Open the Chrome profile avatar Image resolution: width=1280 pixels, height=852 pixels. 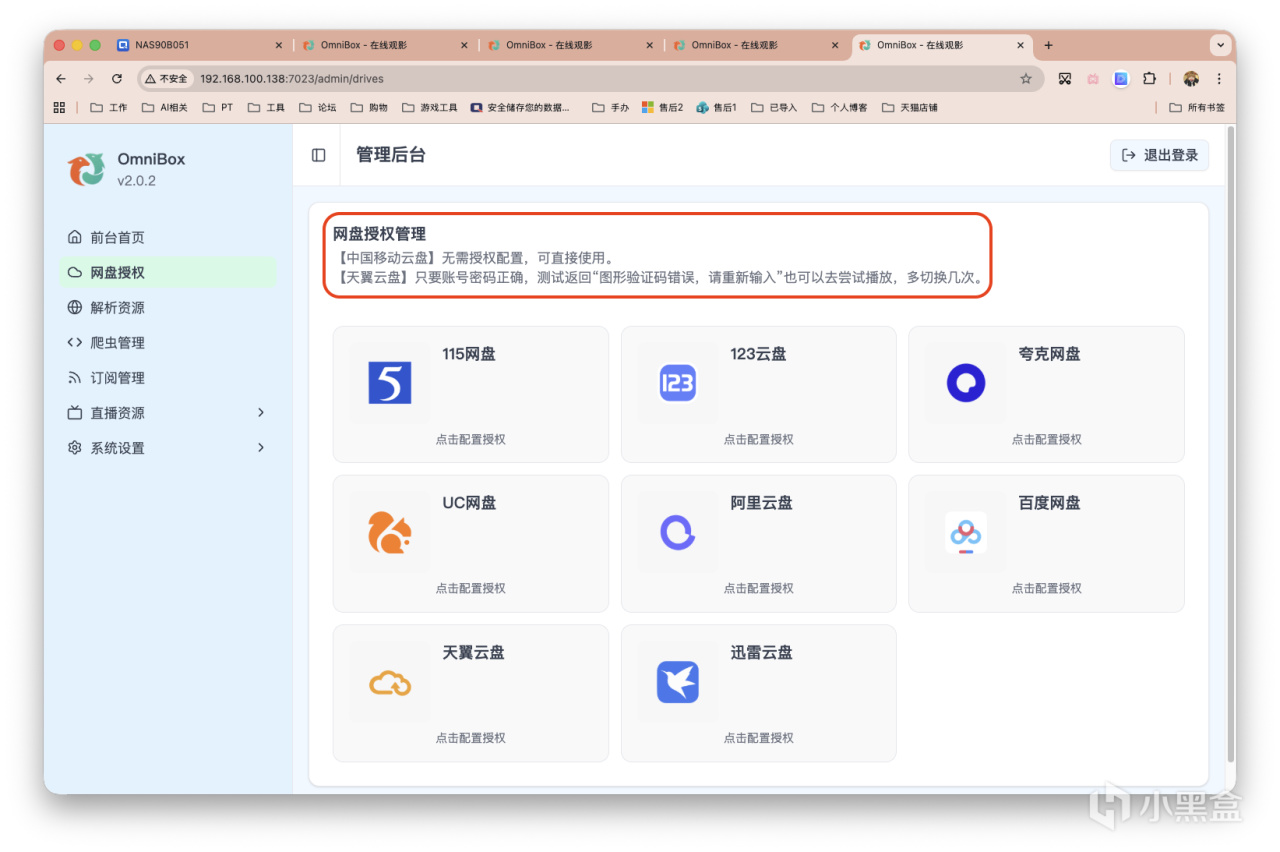[1190, 78]
